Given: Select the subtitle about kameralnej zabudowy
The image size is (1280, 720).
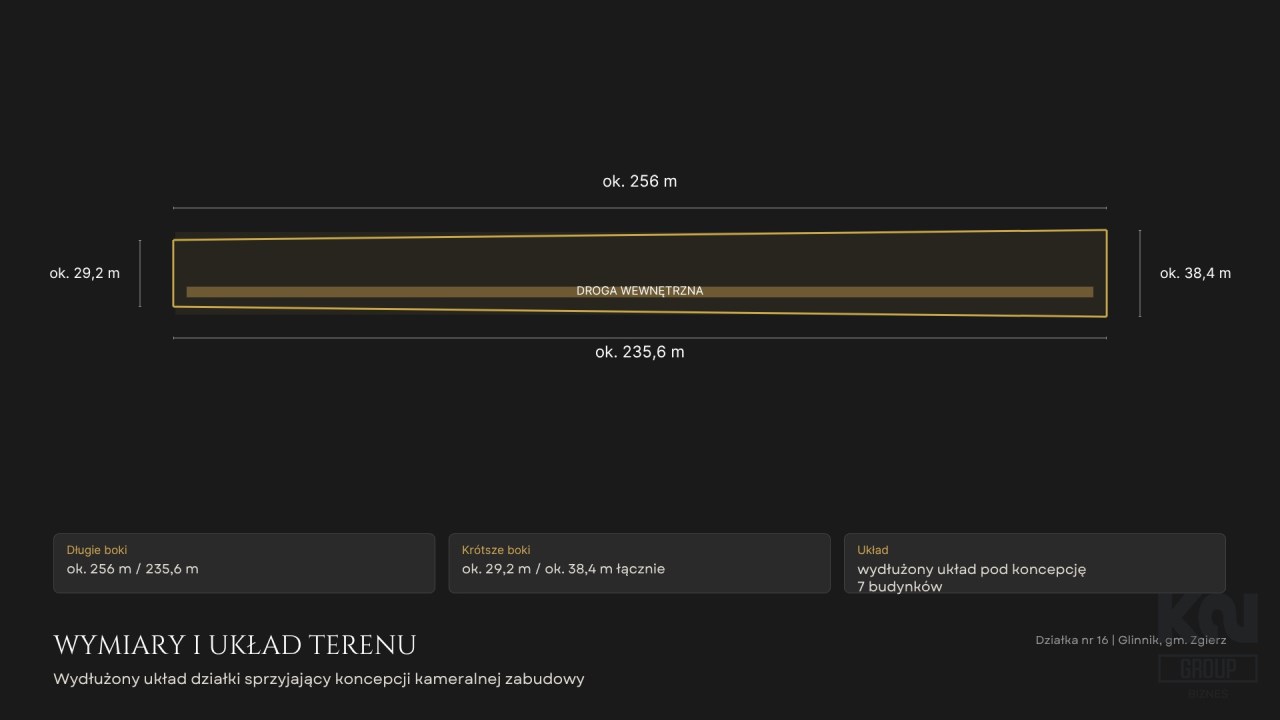Looking at the screenshot, I should (319, 679).
